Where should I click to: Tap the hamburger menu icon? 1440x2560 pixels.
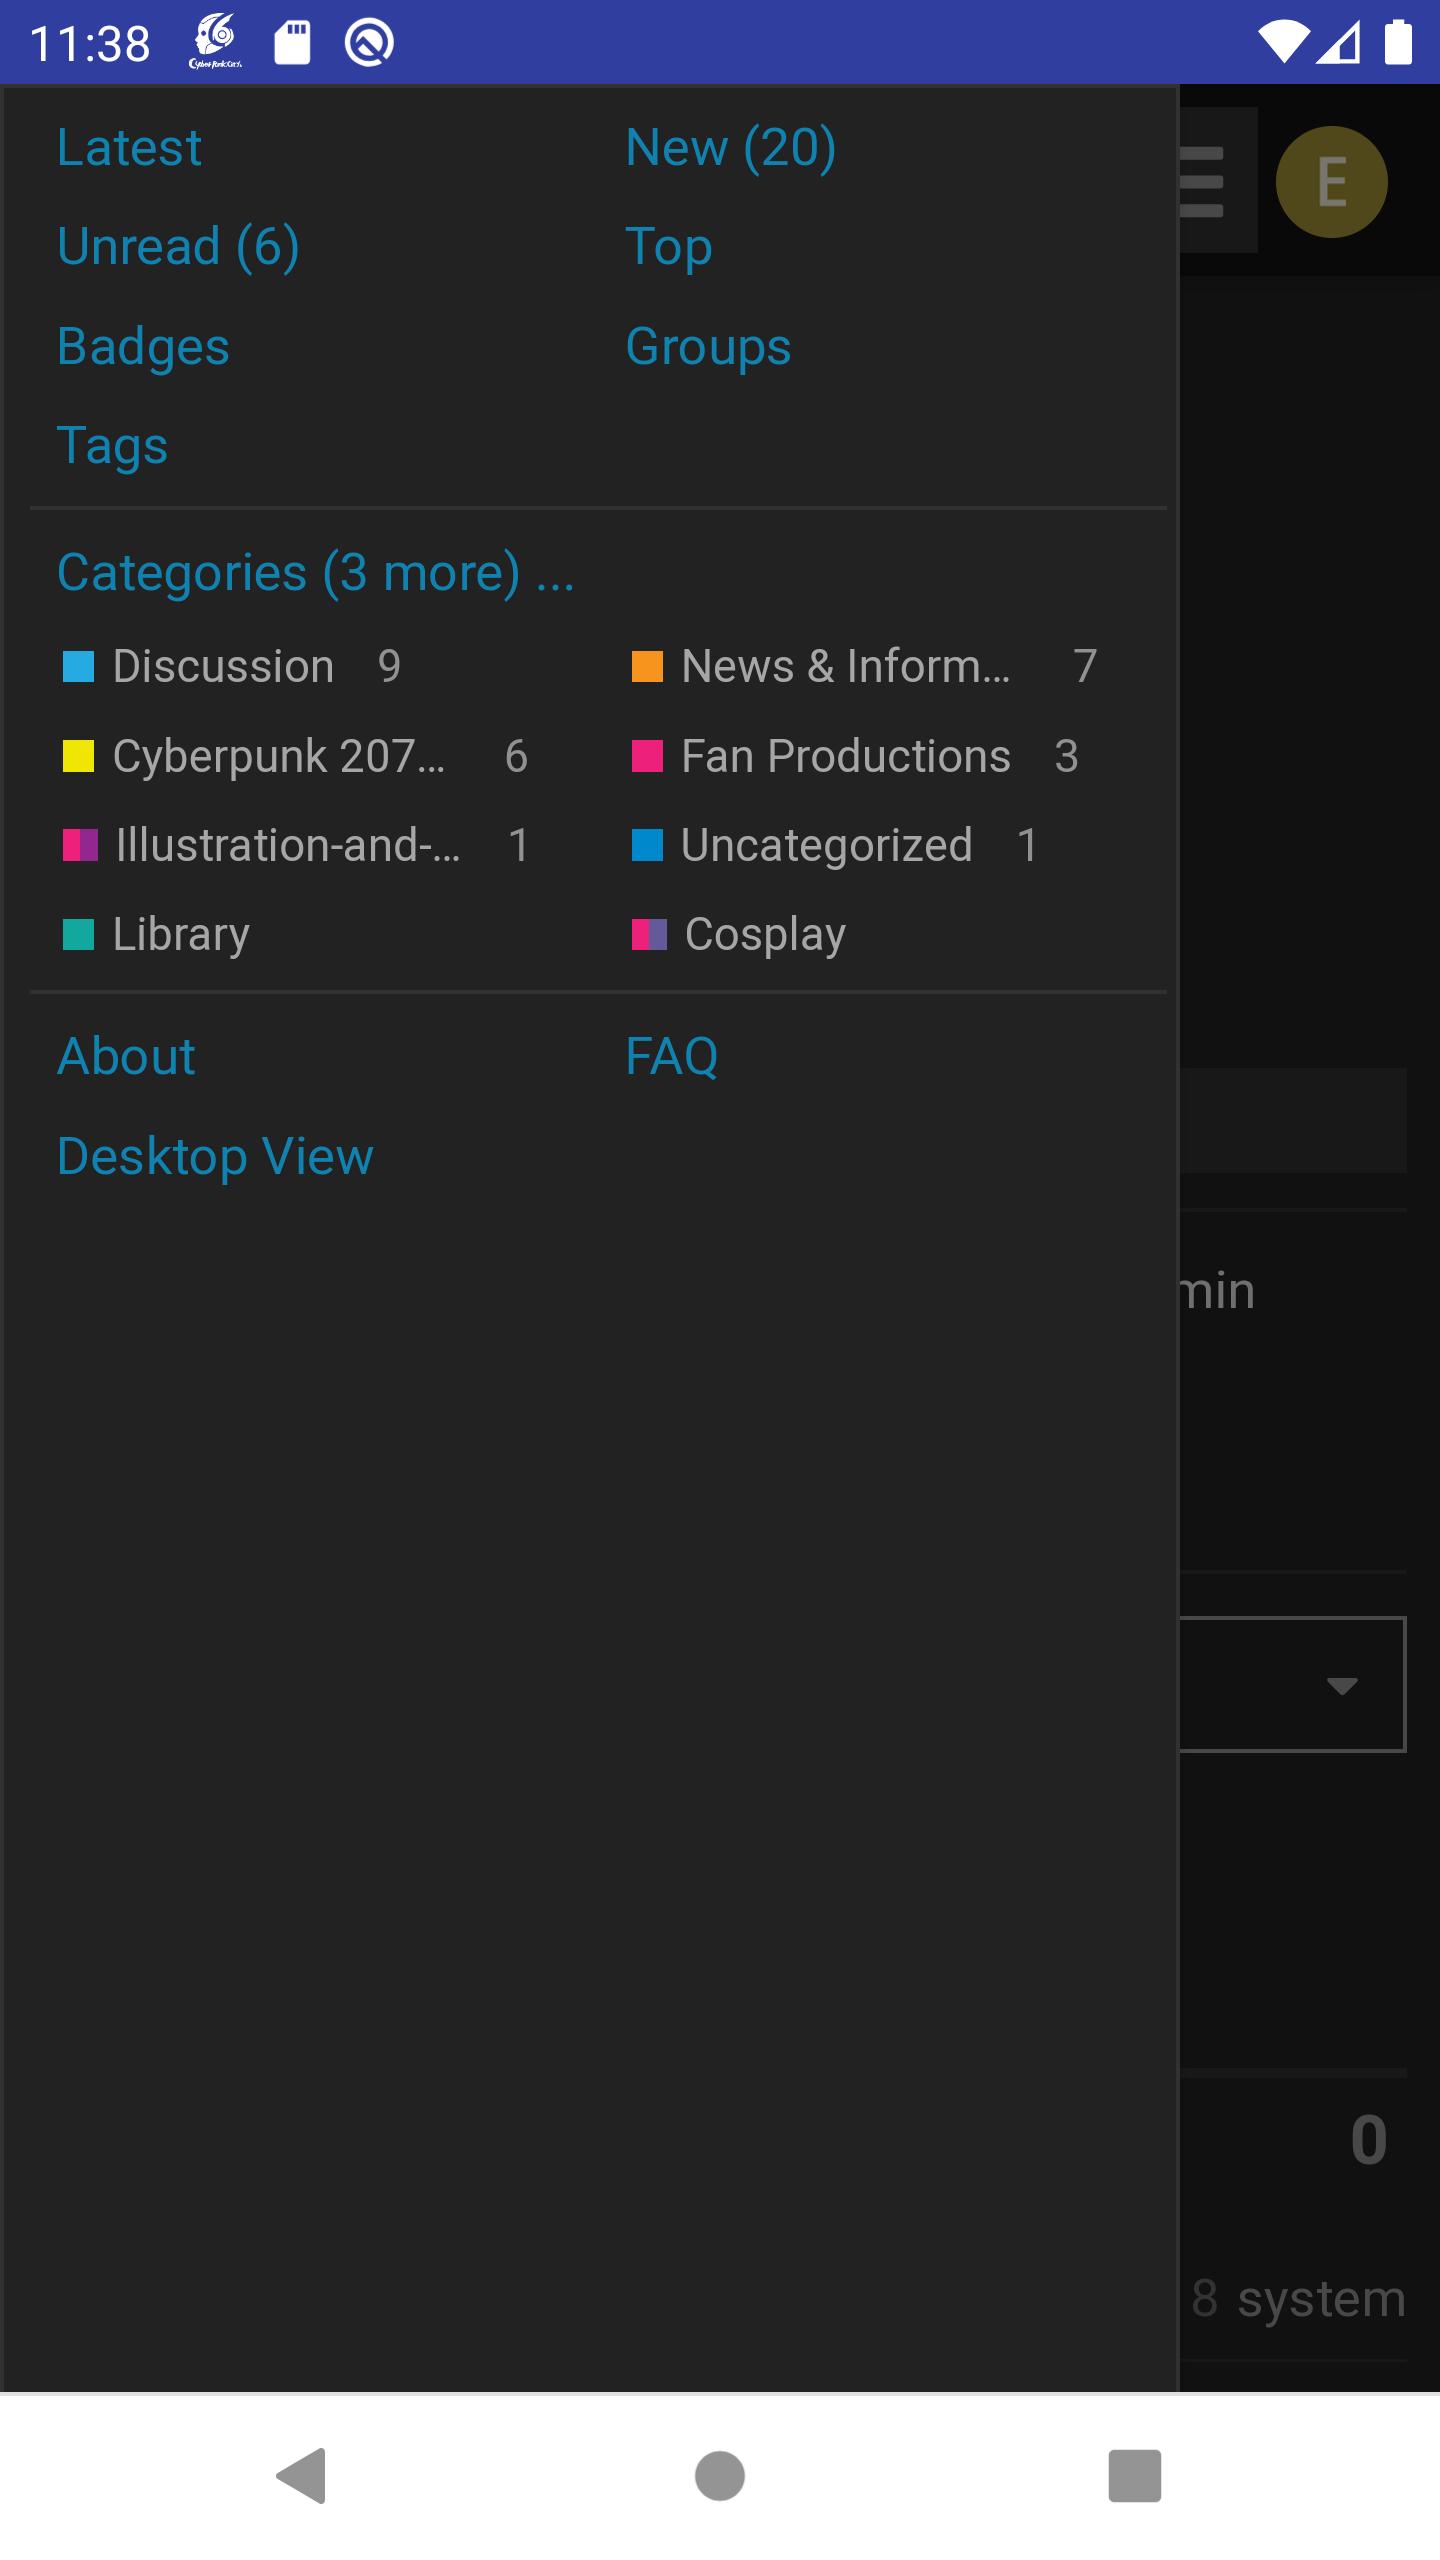(1205, 182)
